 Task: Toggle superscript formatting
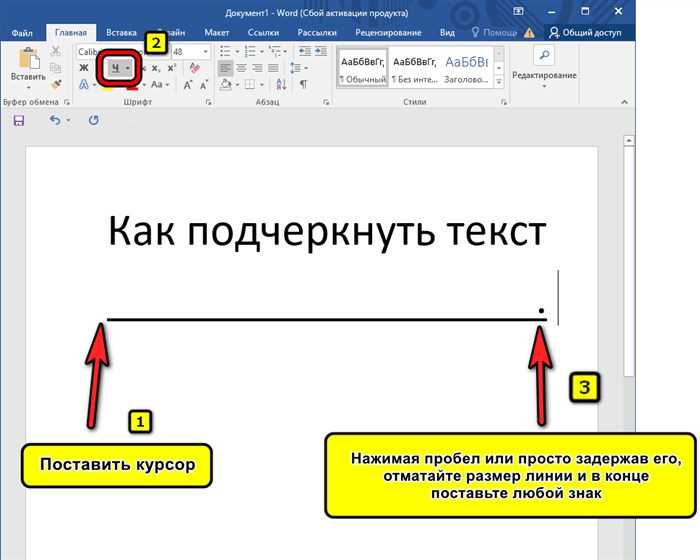point(171,68)
